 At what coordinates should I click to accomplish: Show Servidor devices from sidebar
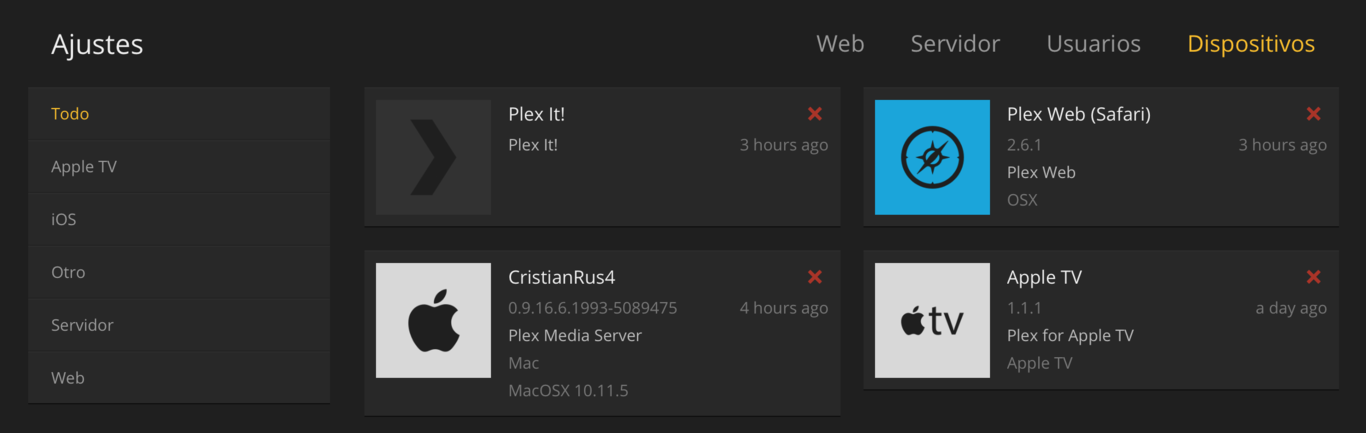(179, 325)
